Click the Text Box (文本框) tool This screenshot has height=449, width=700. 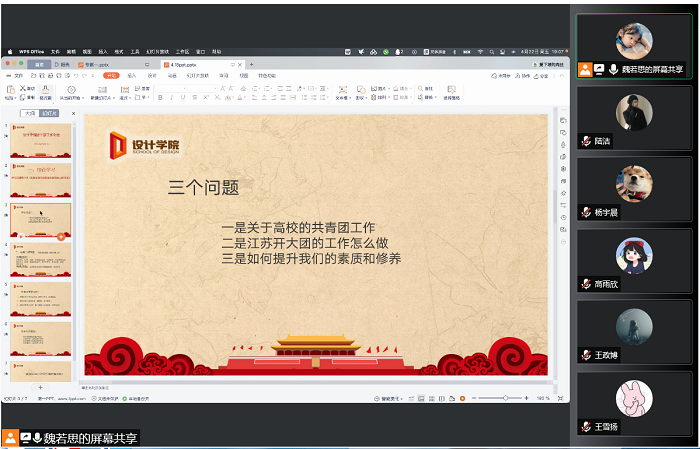point(342,92)
